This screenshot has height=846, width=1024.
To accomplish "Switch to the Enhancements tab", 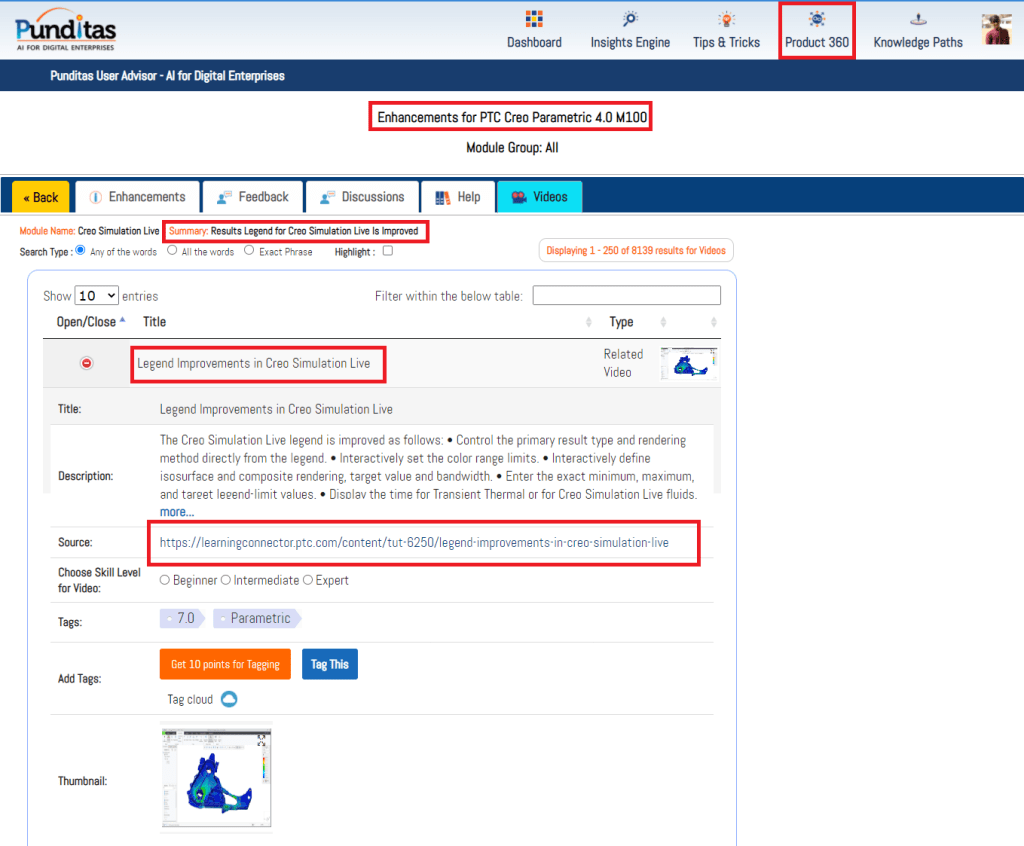I will click(136, 197).
